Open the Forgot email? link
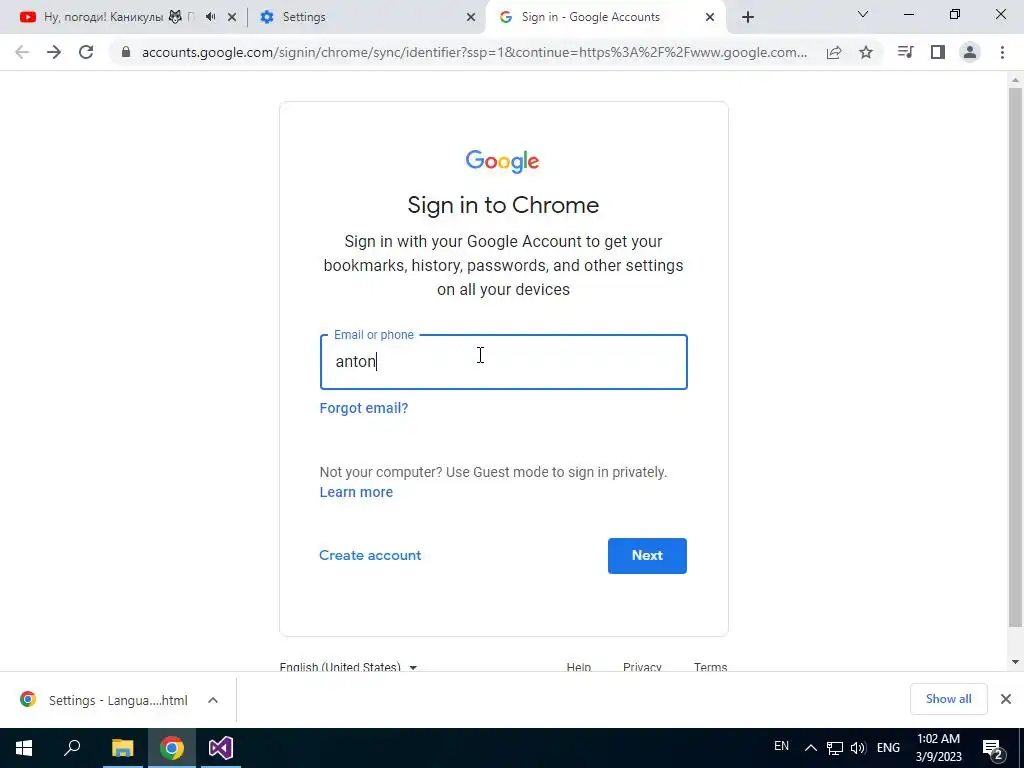 click(x=364, y=408)
